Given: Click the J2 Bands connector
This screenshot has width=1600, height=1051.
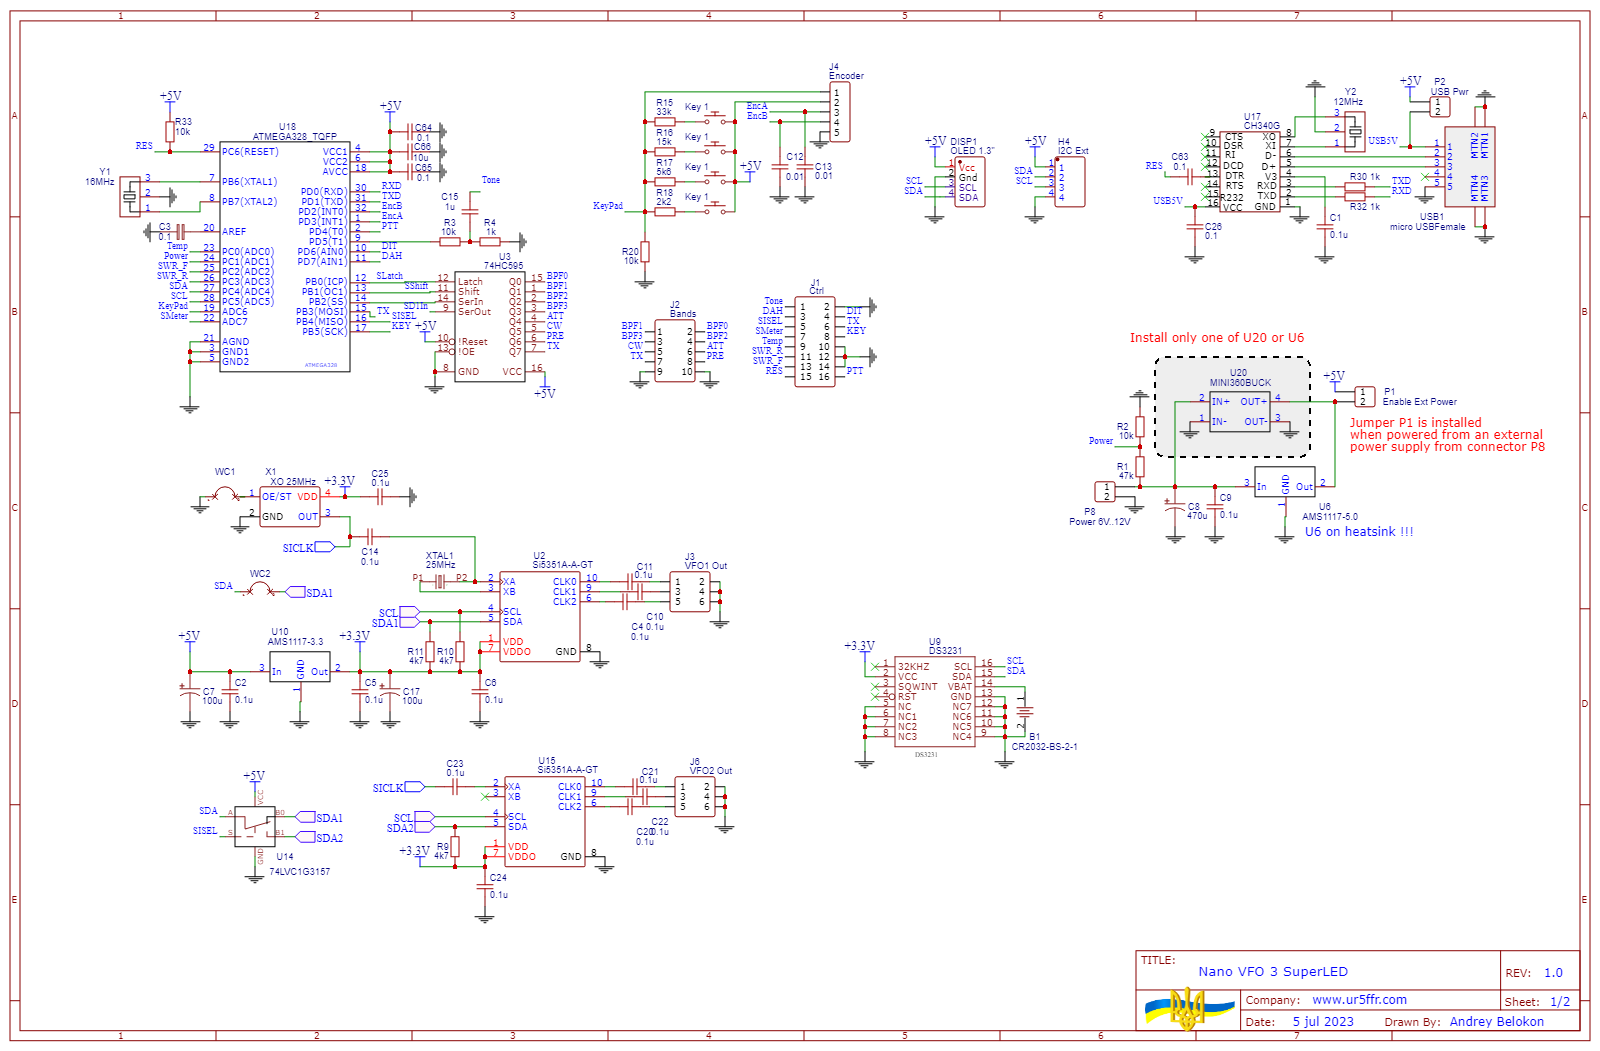Looking at the screenshot, I should click(x=675, y=351).
